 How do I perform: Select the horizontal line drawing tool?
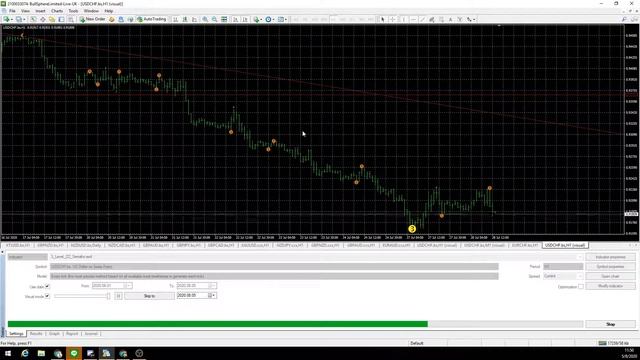coord(413,19)
